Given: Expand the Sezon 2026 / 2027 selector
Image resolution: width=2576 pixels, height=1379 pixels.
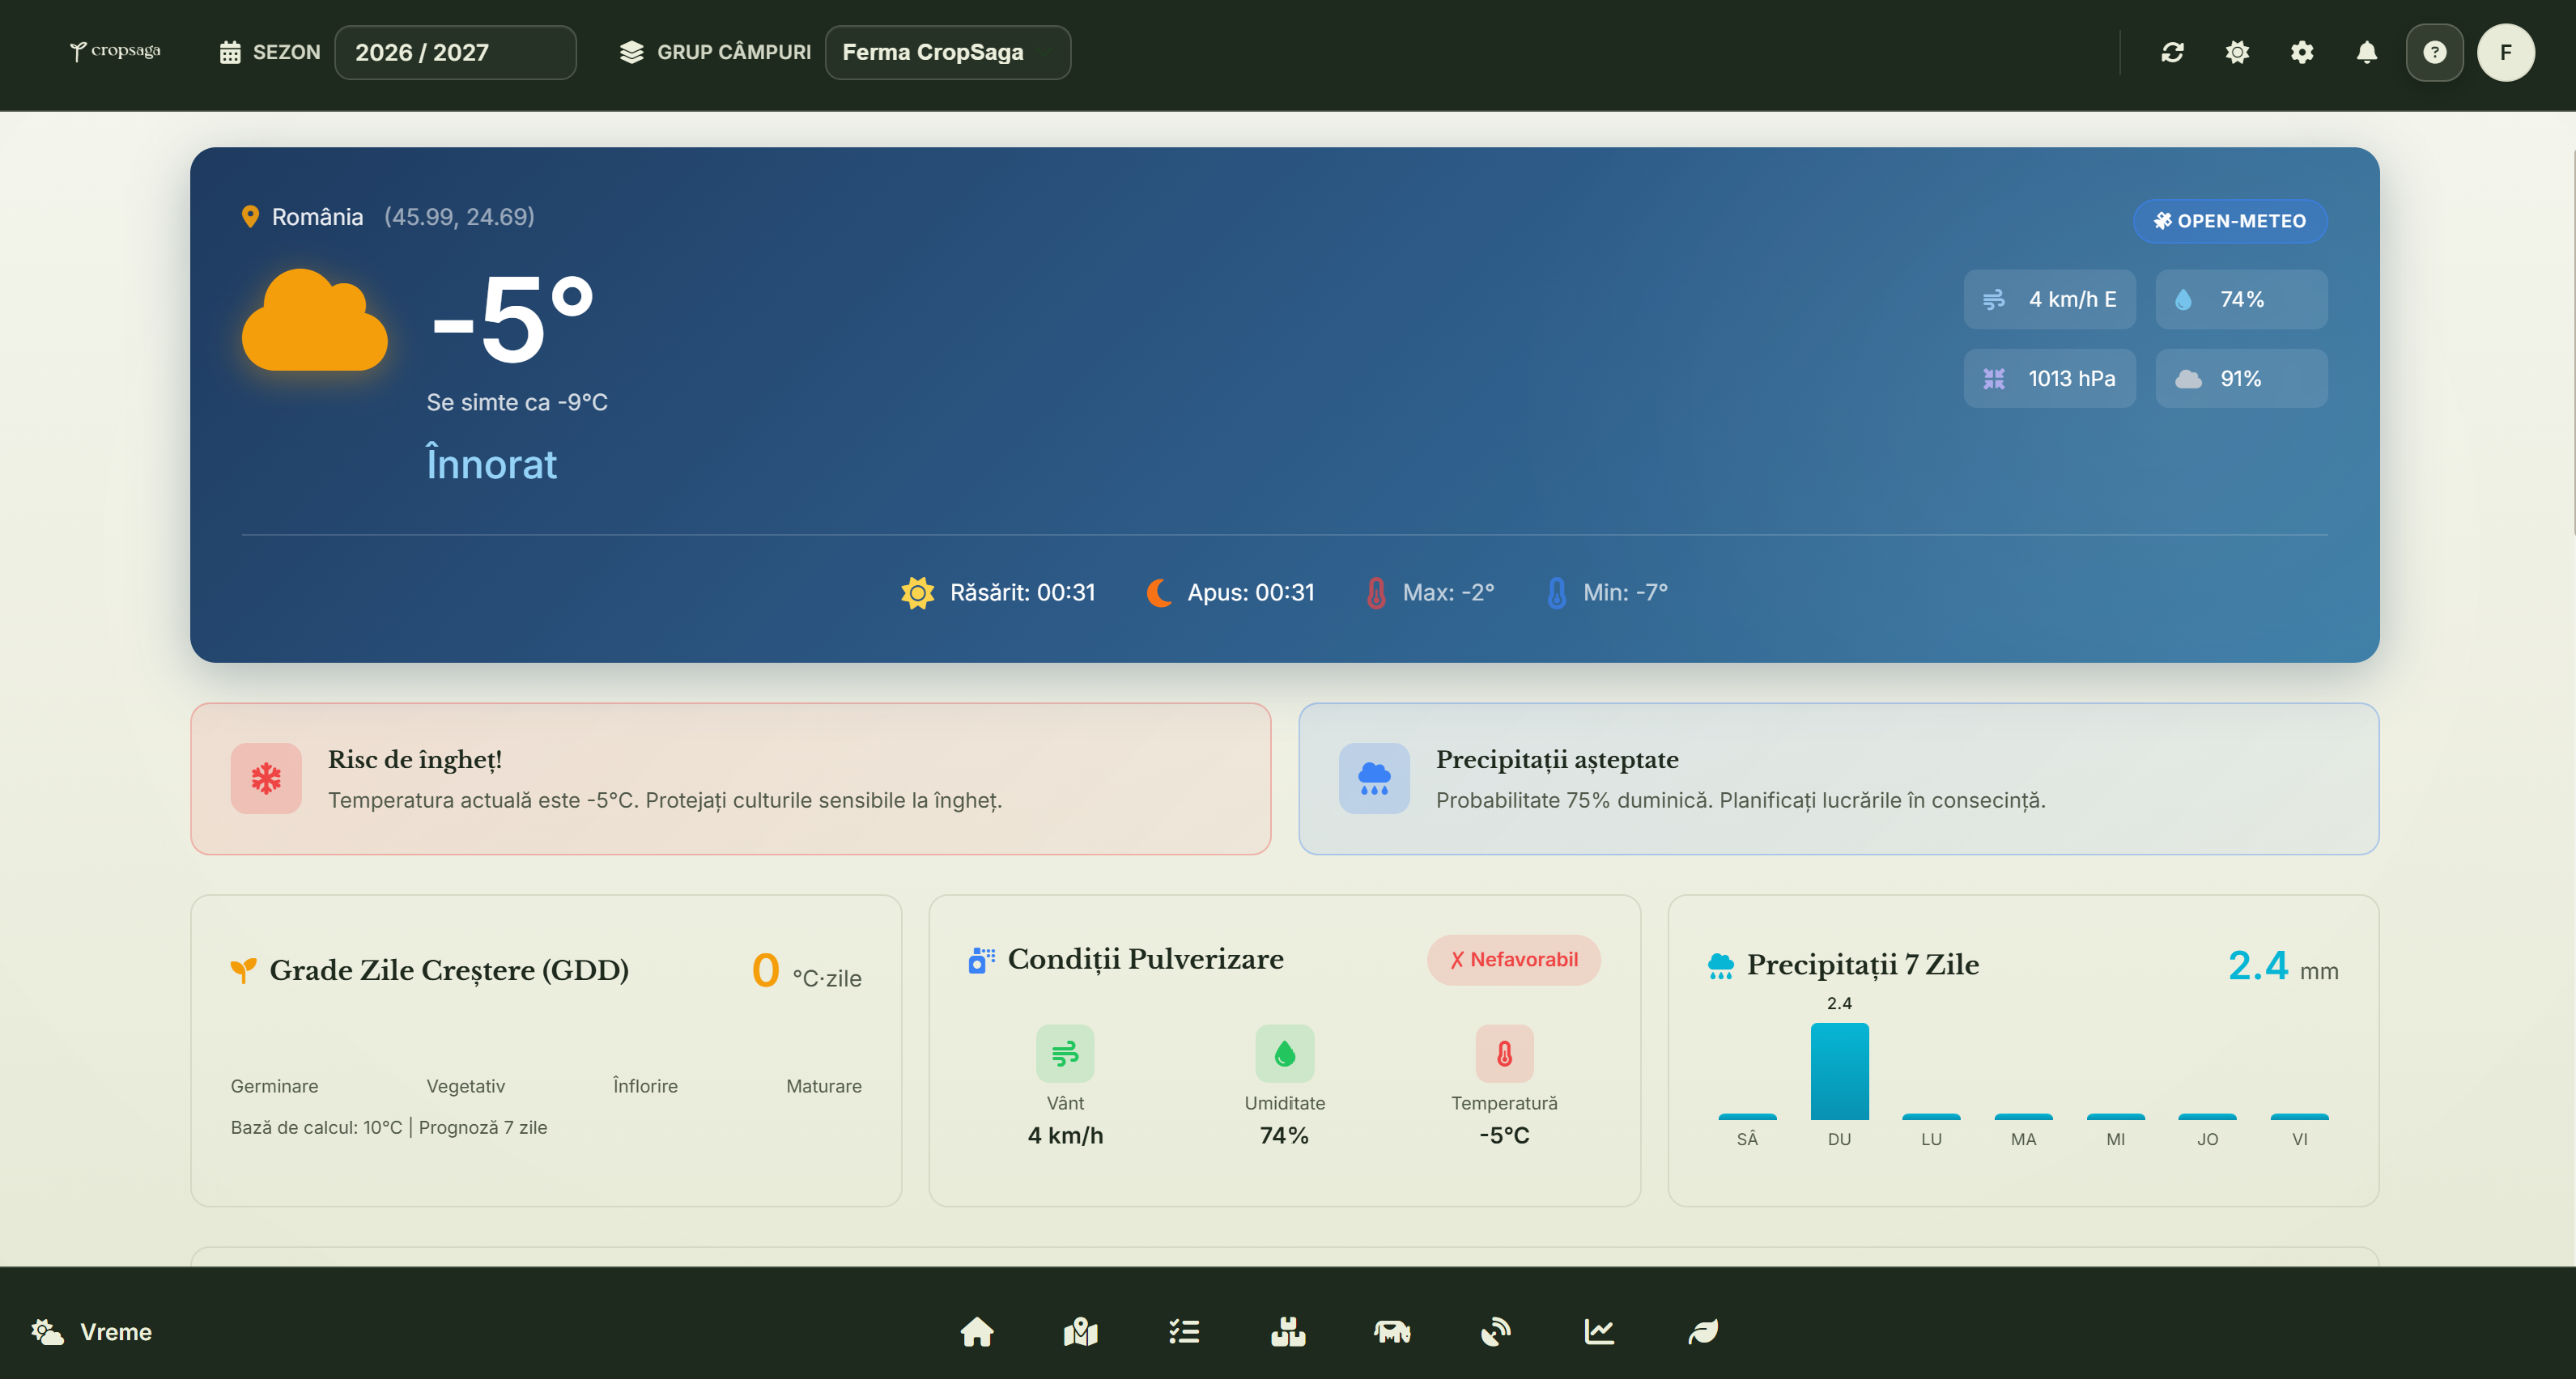Looking at the screenshot, I should coord(455,52).
